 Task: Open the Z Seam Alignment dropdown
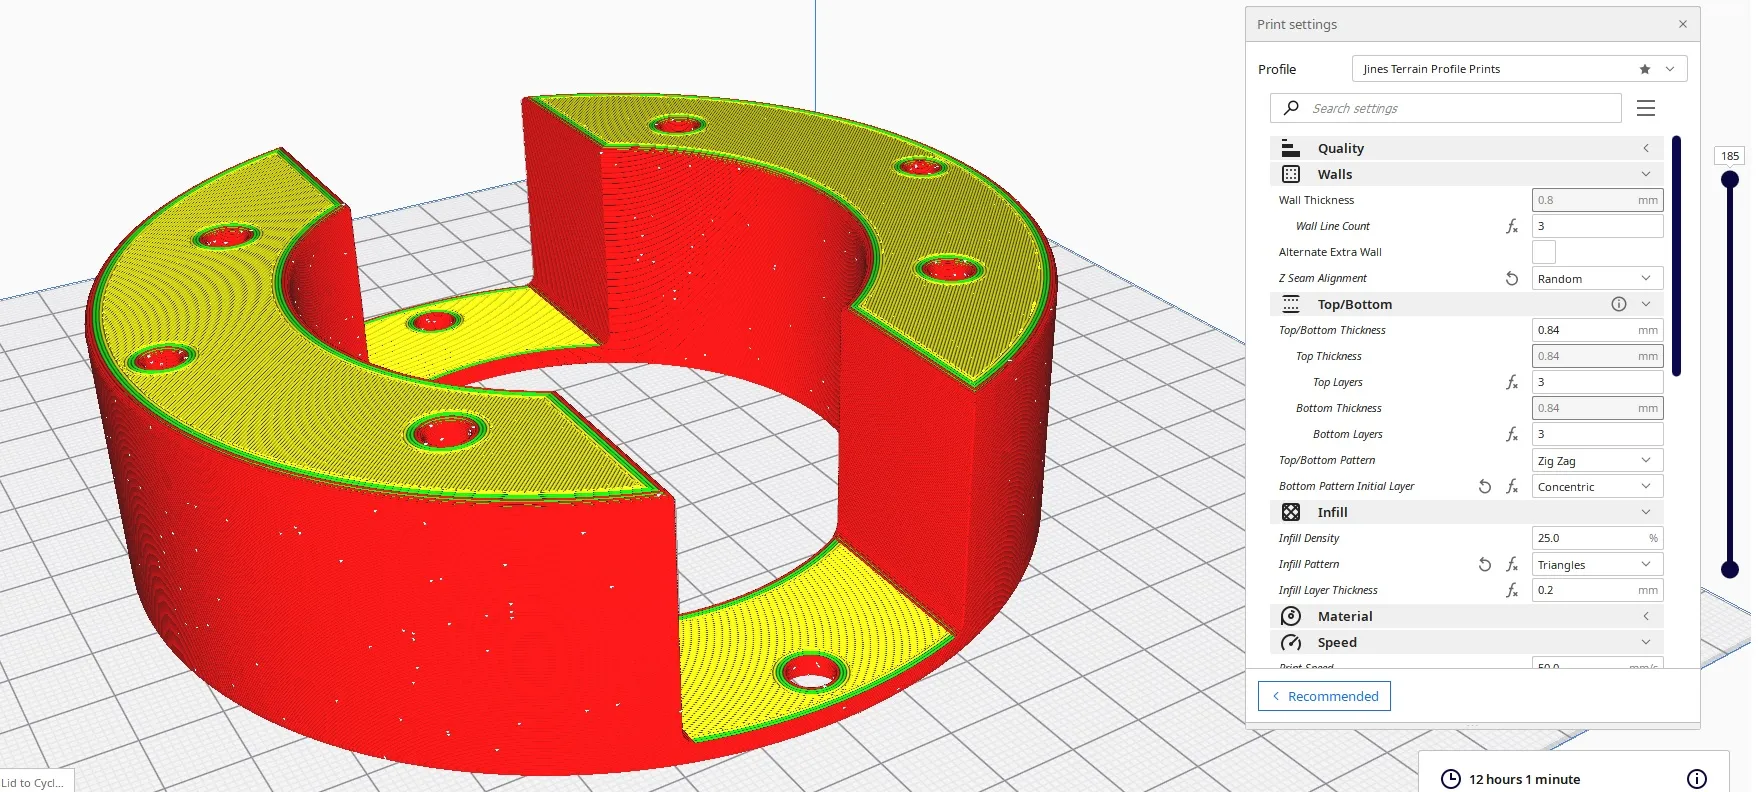[x=1596, y=279]
